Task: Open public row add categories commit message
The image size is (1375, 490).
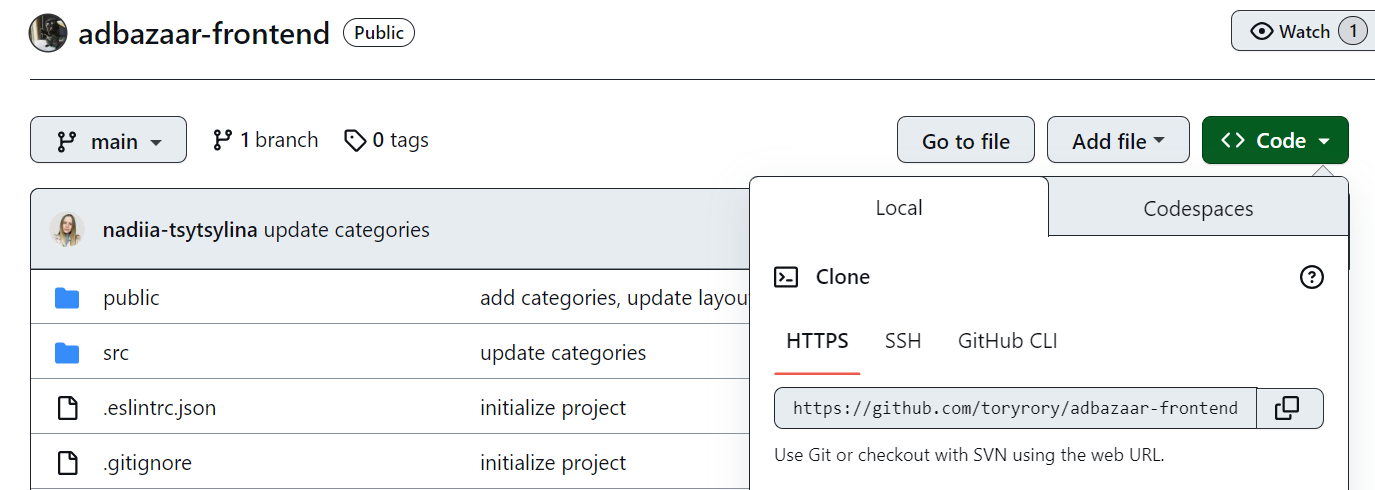Action: point(614,298)
